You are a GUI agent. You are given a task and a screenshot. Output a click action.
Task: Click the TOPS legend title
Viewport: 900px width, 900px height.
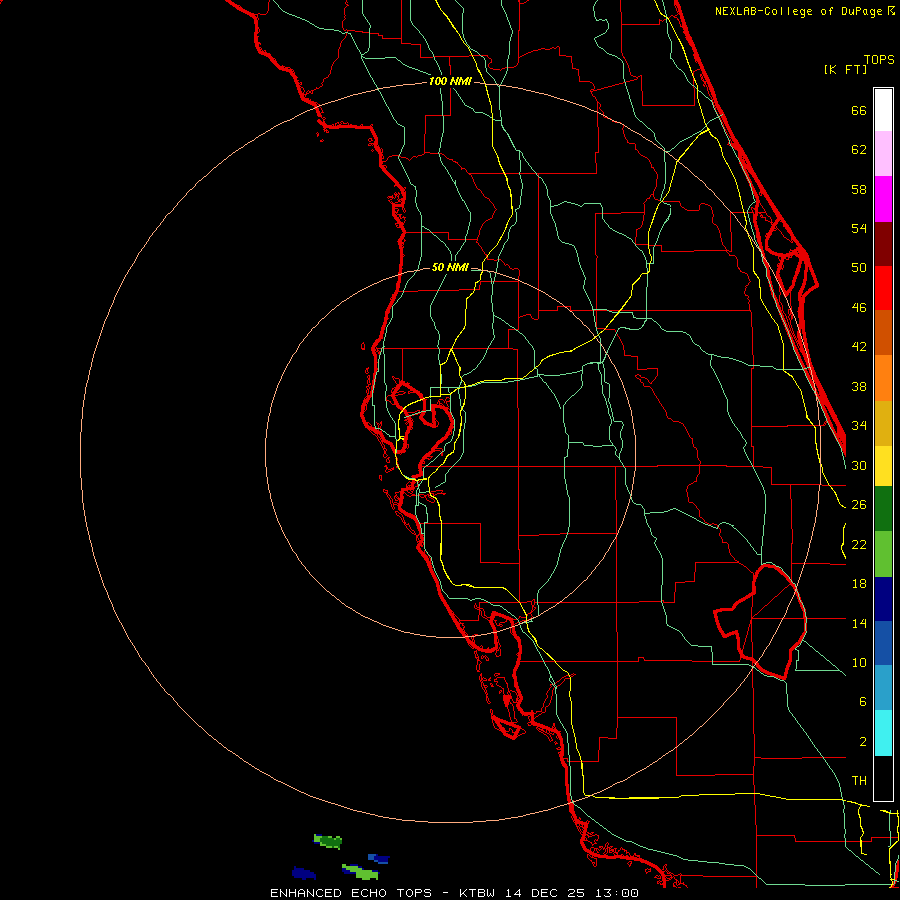(x=879, y=60)
